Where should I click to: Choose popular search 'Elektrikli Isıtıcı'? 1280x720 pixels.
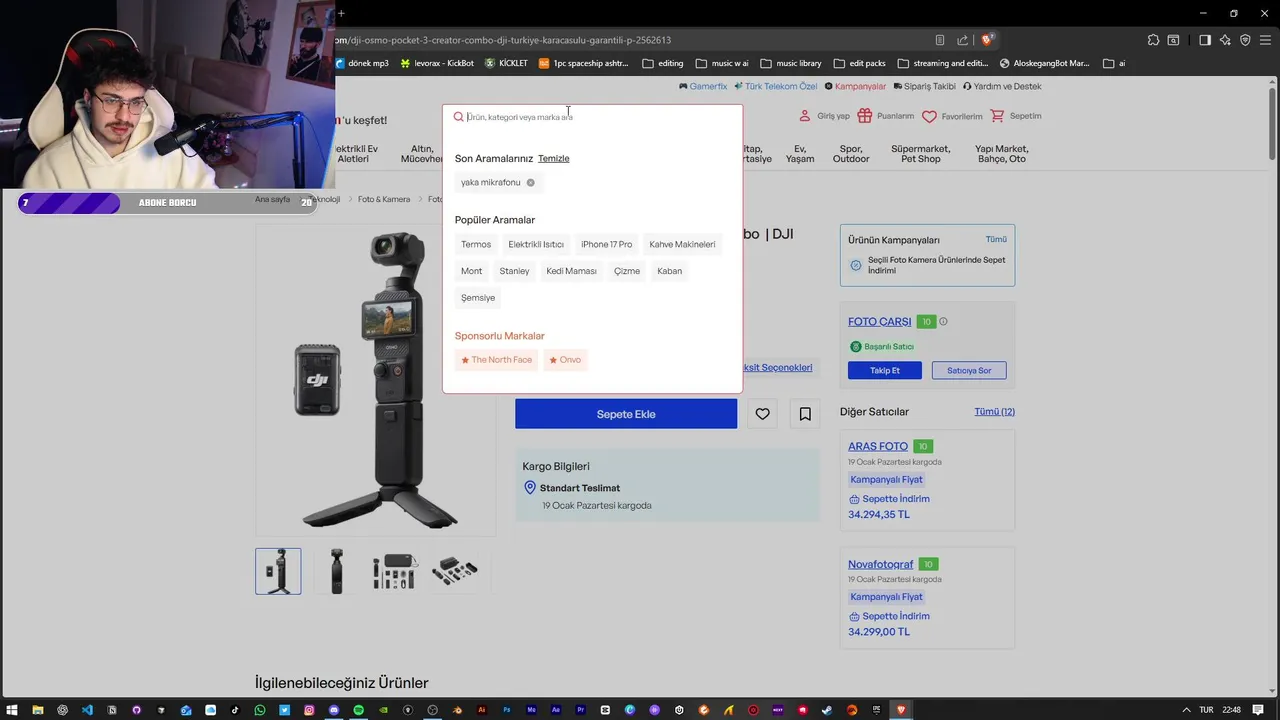point(536,244)
